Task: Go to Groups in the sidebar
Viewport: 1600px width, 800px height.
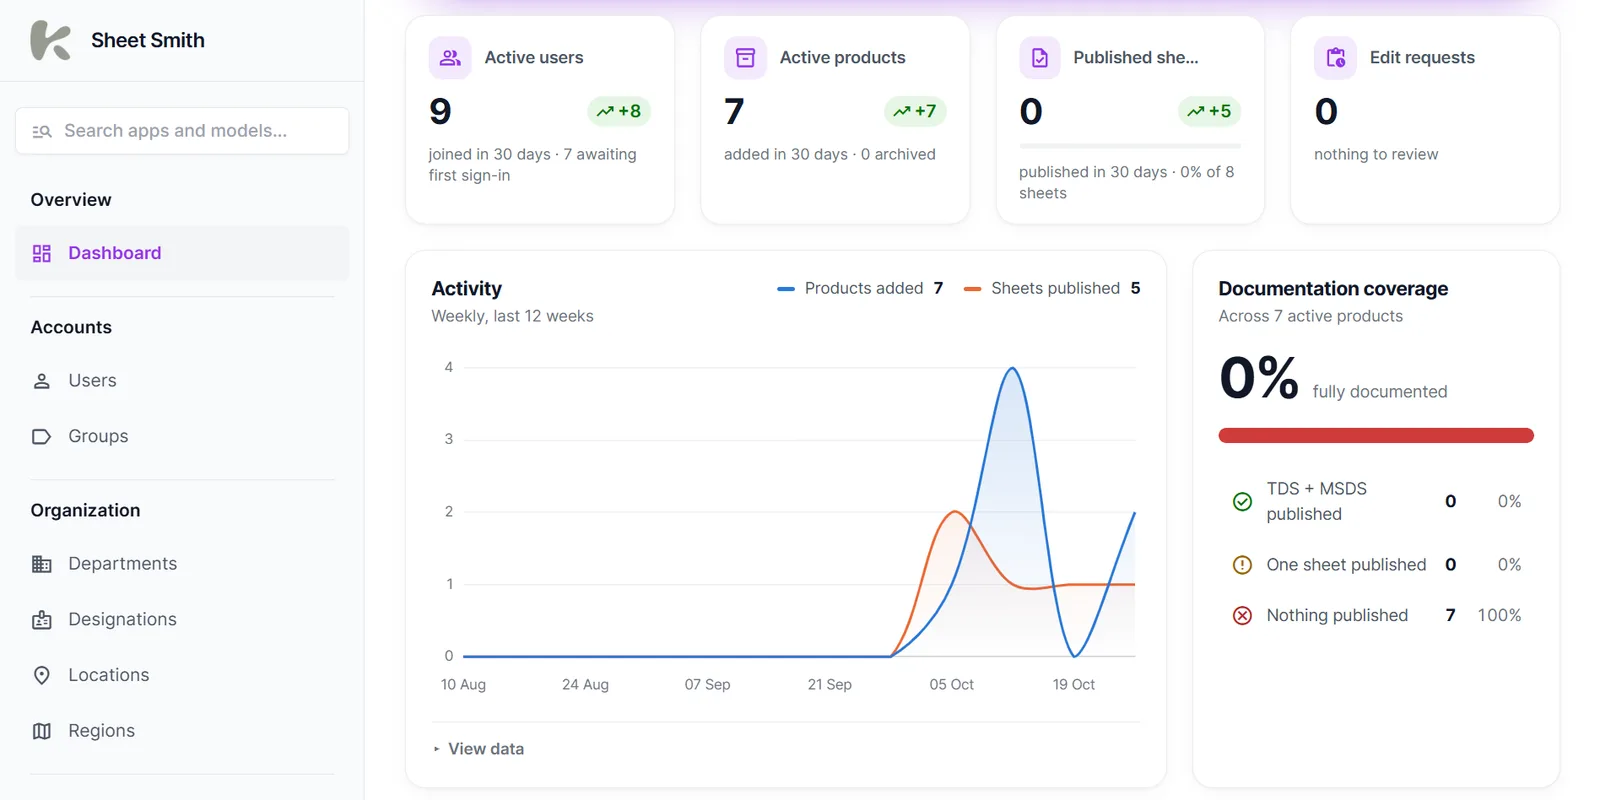Action: click(182, 437)
